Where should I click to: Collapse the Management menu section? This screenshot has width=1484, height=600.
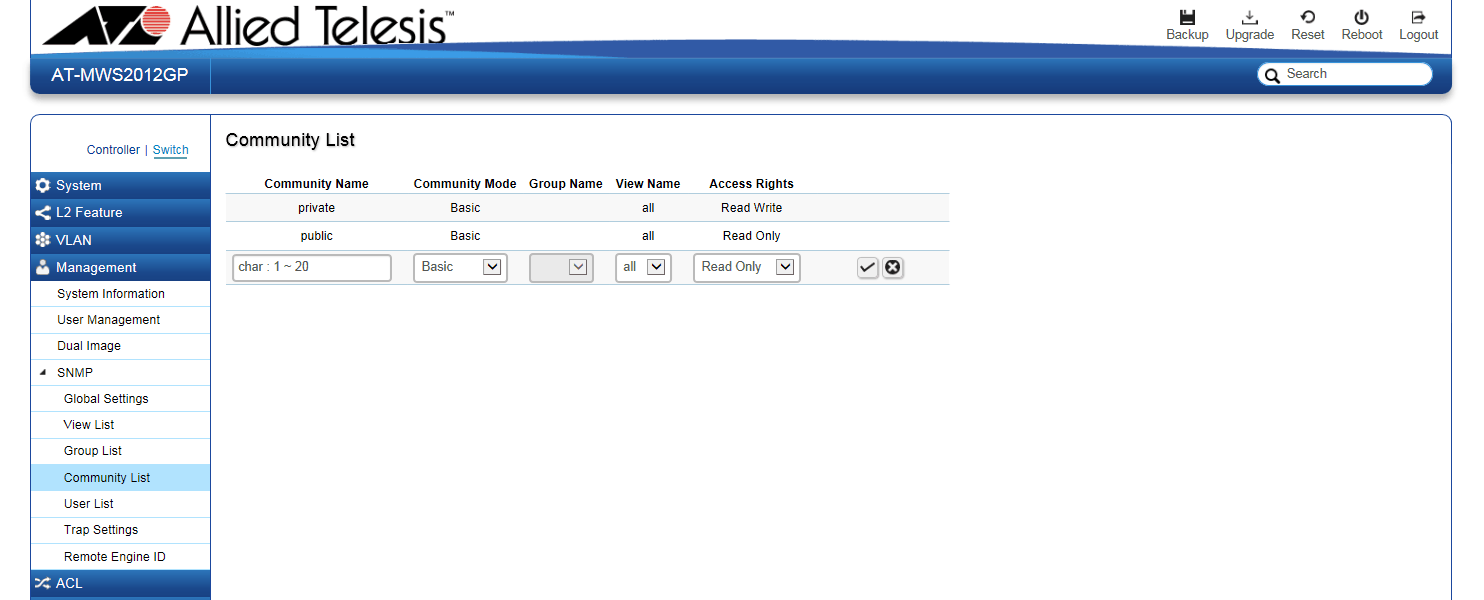tap(121, 267)
